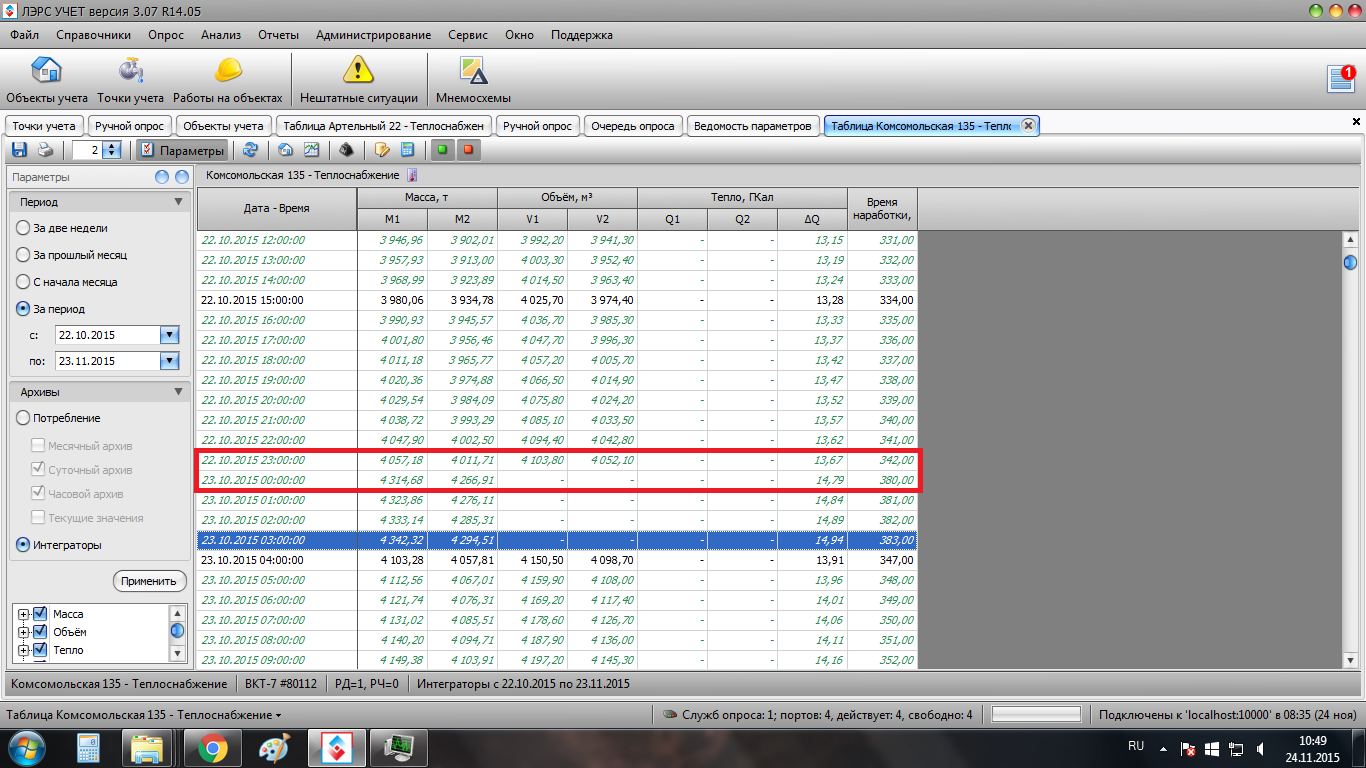This screenshot has height=768, width=1366.
Task: Open the notifications icon with red badge
Action: 1341,78
